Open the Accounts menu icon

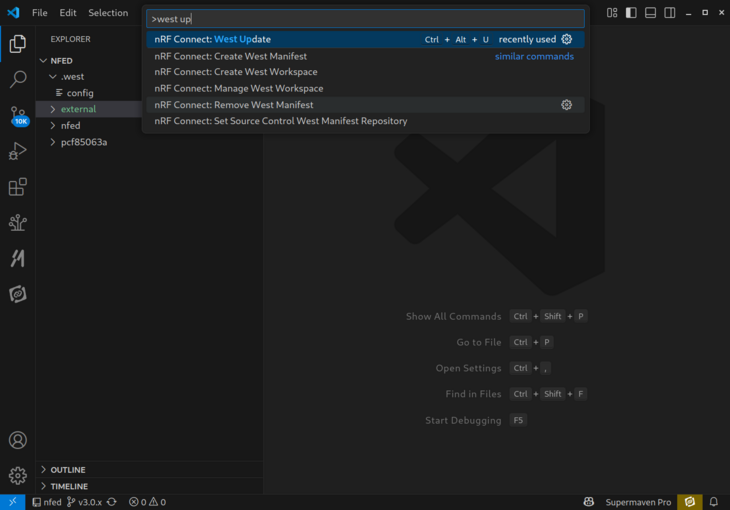pyautogui.click(x=18, y=440)
